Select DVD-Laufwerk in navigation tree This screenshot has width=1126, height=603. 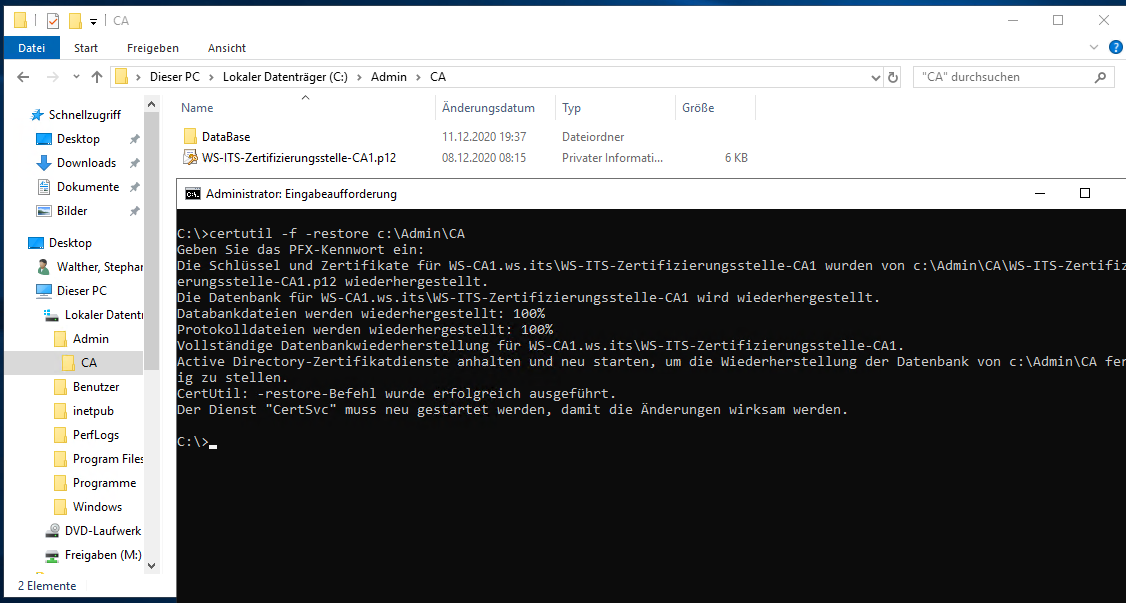[103, 531]
